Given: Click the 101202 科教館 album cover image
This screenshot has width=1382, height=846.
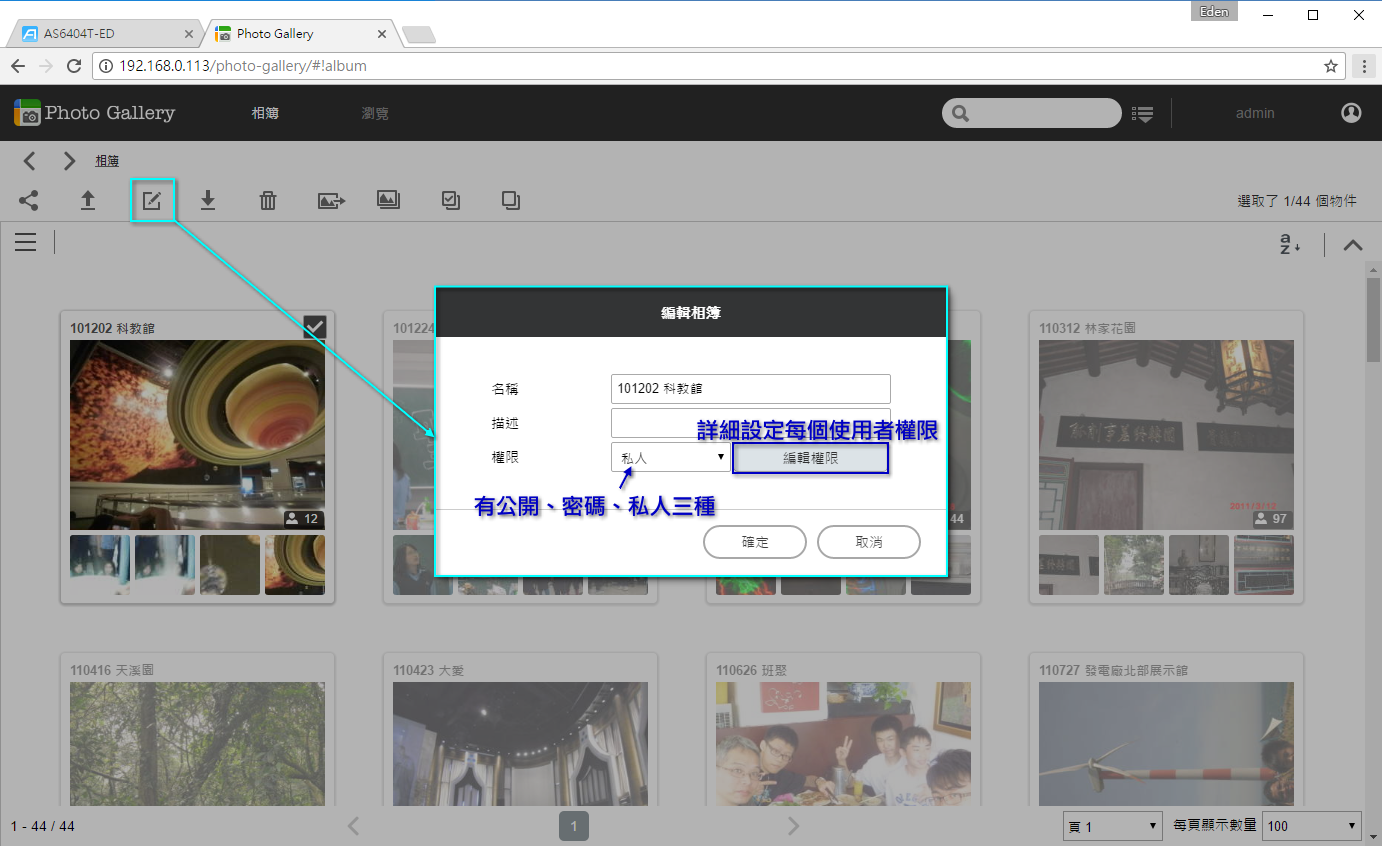Looking at the screenshot, I should 197,435.
